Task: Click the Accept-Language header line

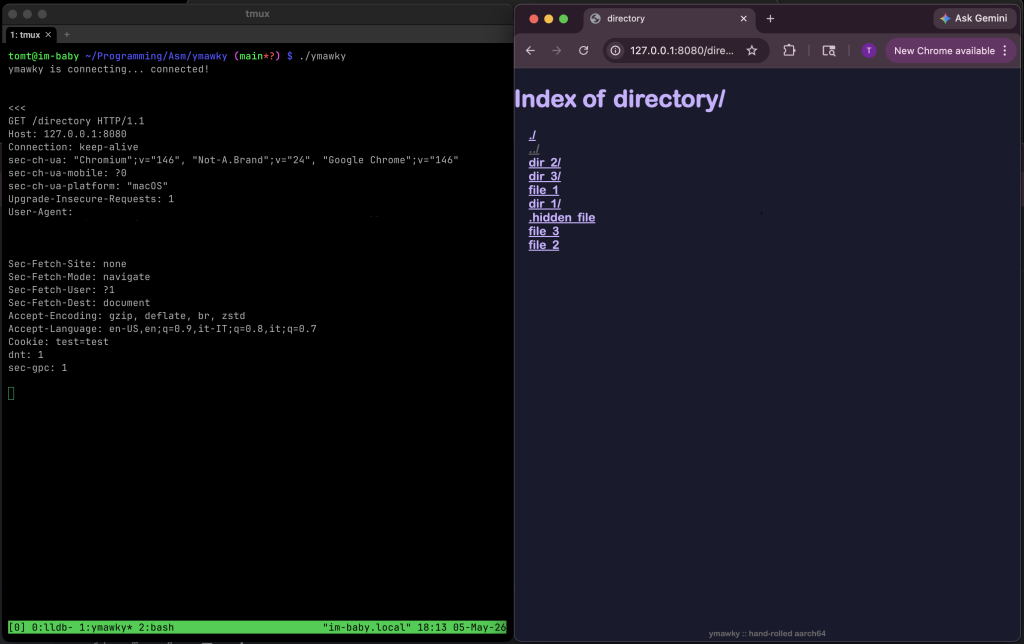Action: click(x=162, y=329)
